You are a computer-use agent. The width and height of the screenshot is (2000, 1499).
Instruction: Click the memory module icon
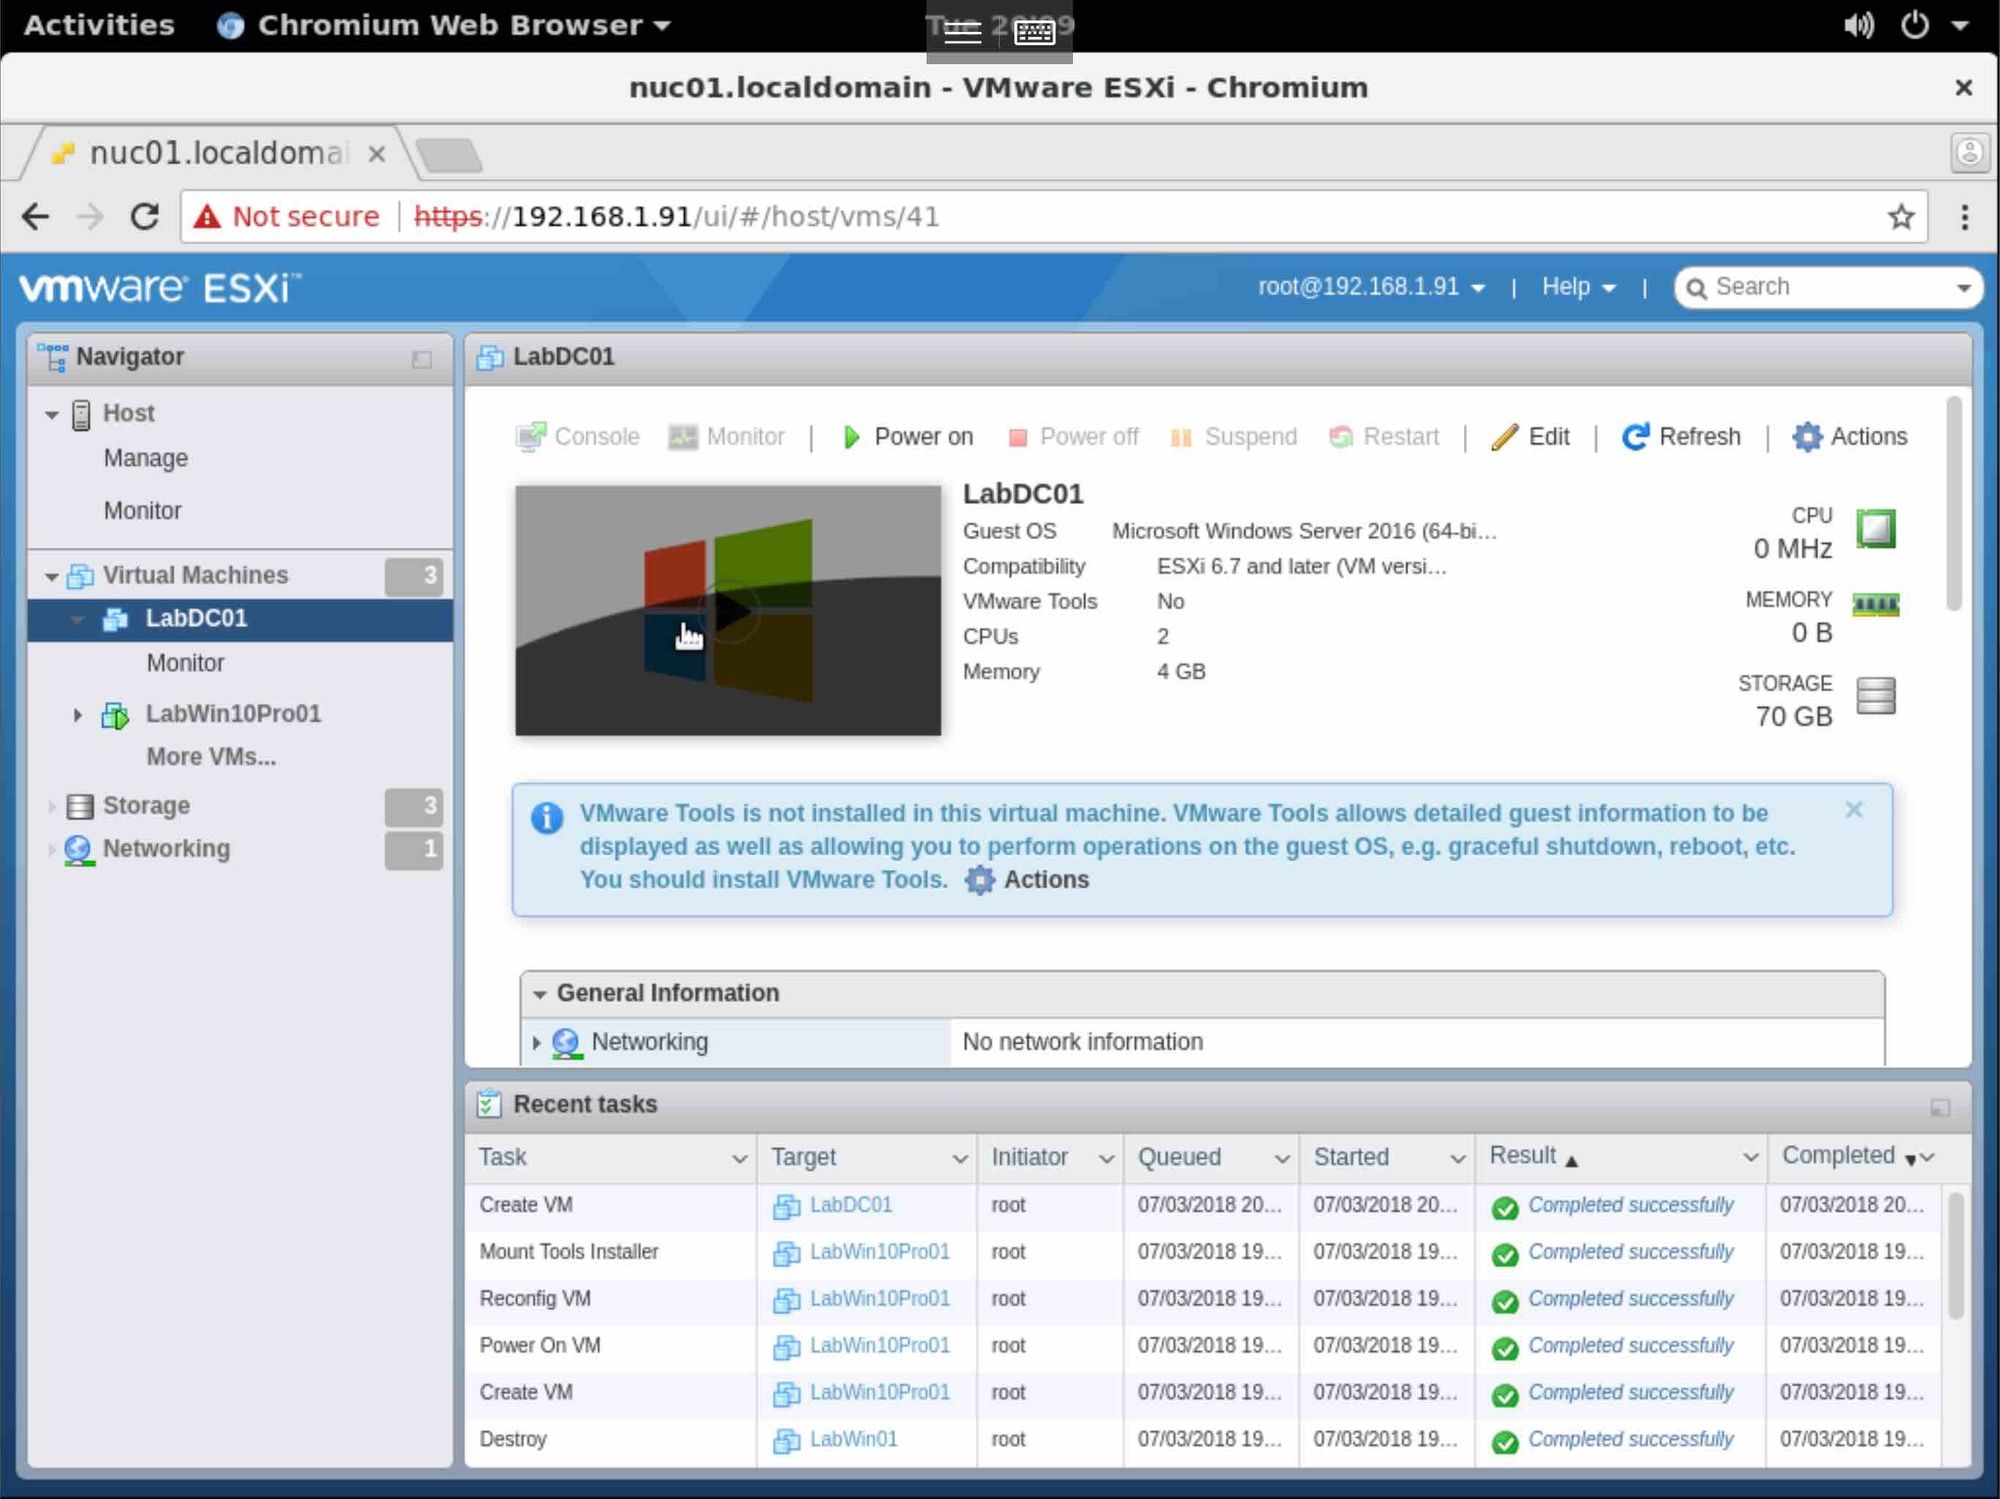[1876, 605]
